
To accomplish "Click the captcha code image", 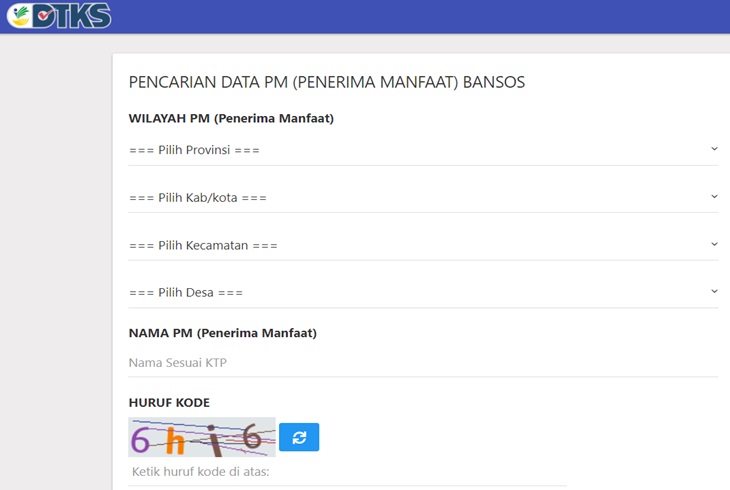I will [x=201, y=437].
